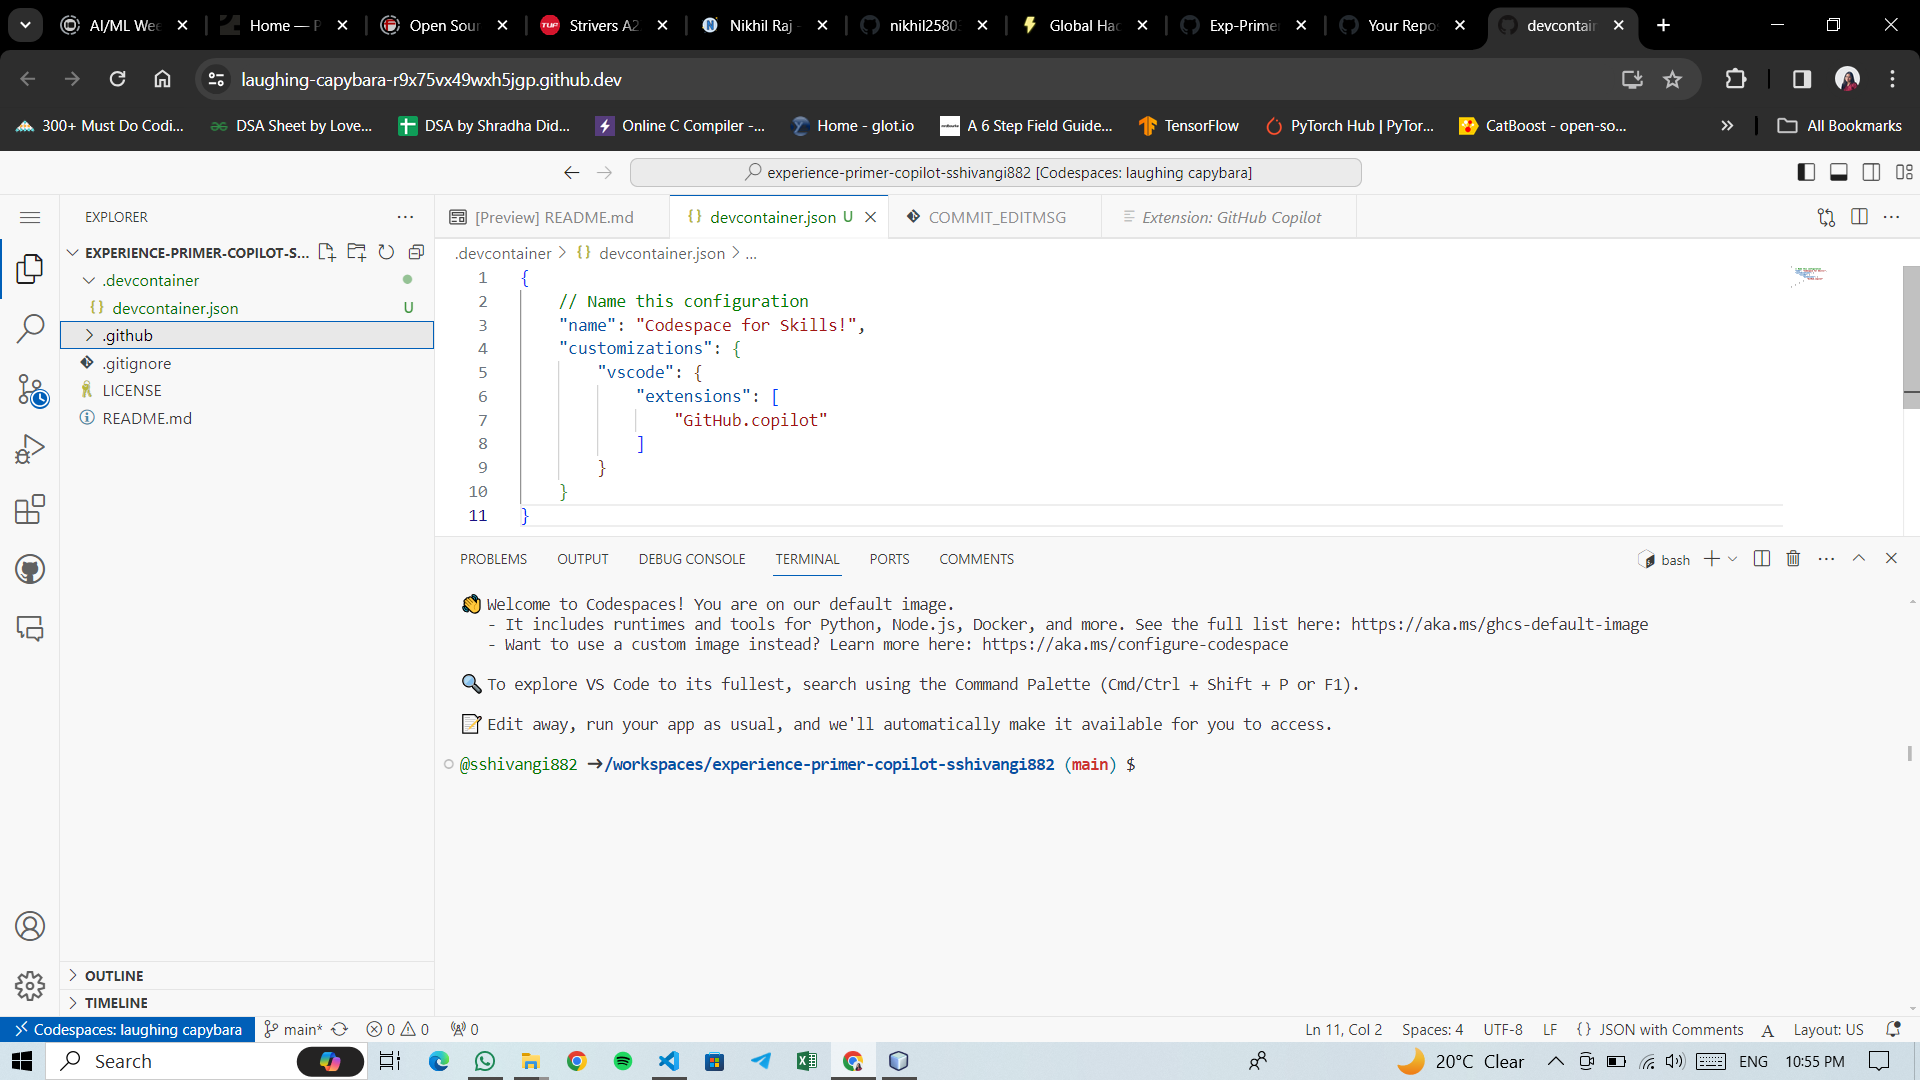Toggle the bottom panel layout button
Image resolution: width=1920 pixels, height=1080 pixels.
click(1838, 172)
